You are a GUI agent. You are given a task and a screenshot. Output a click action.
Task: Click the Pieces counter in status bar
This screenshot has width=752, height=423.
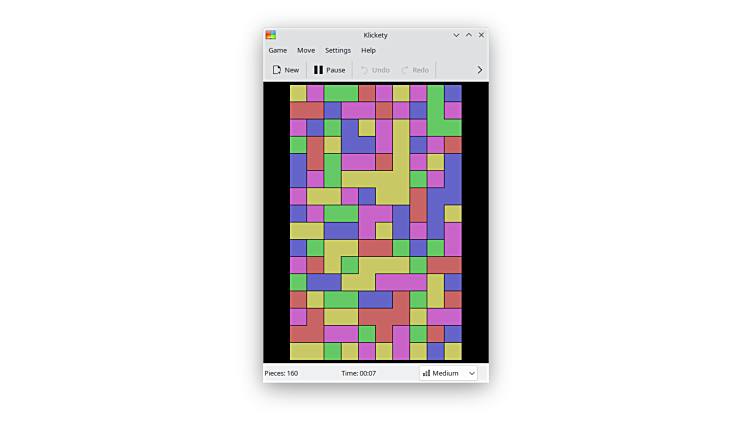pyautogui.click(x=281, y=373)
